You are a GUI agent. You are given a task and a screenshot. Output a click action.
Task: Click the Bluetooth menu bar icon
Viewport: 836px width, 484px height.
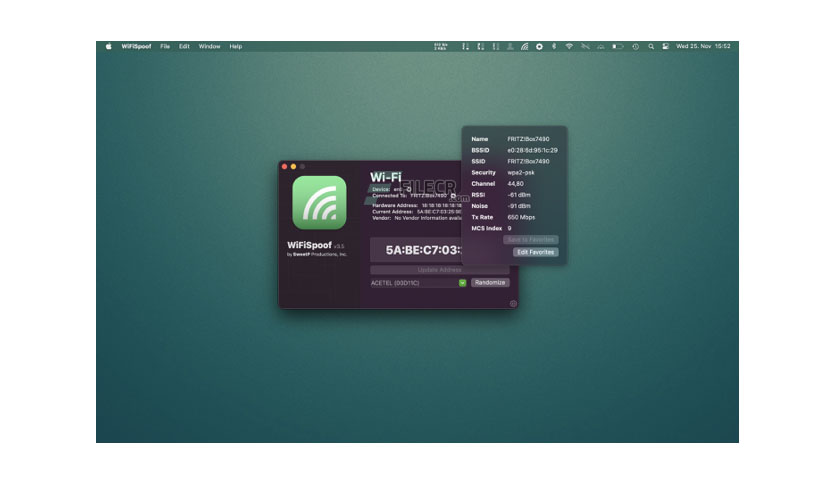(x=554, y=46)
